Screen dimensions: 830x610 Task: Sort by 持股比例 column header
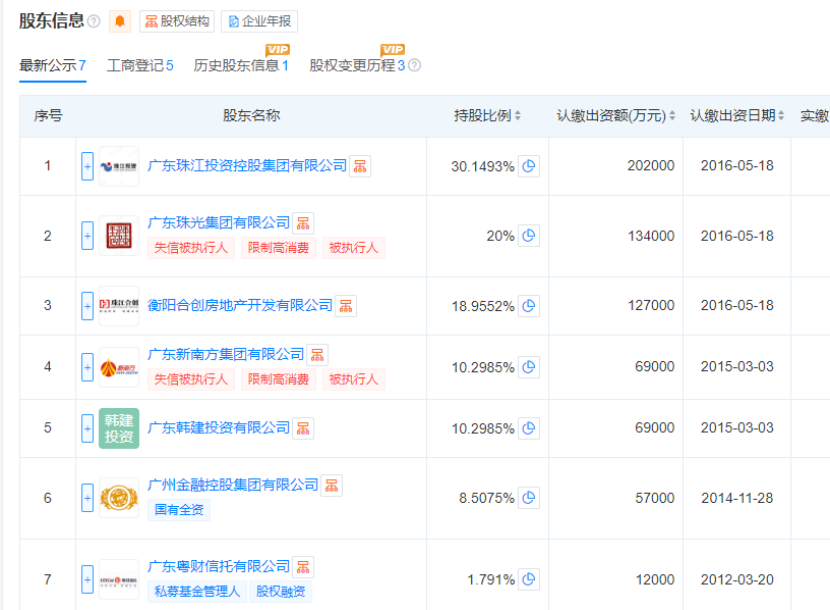(488, 116)
